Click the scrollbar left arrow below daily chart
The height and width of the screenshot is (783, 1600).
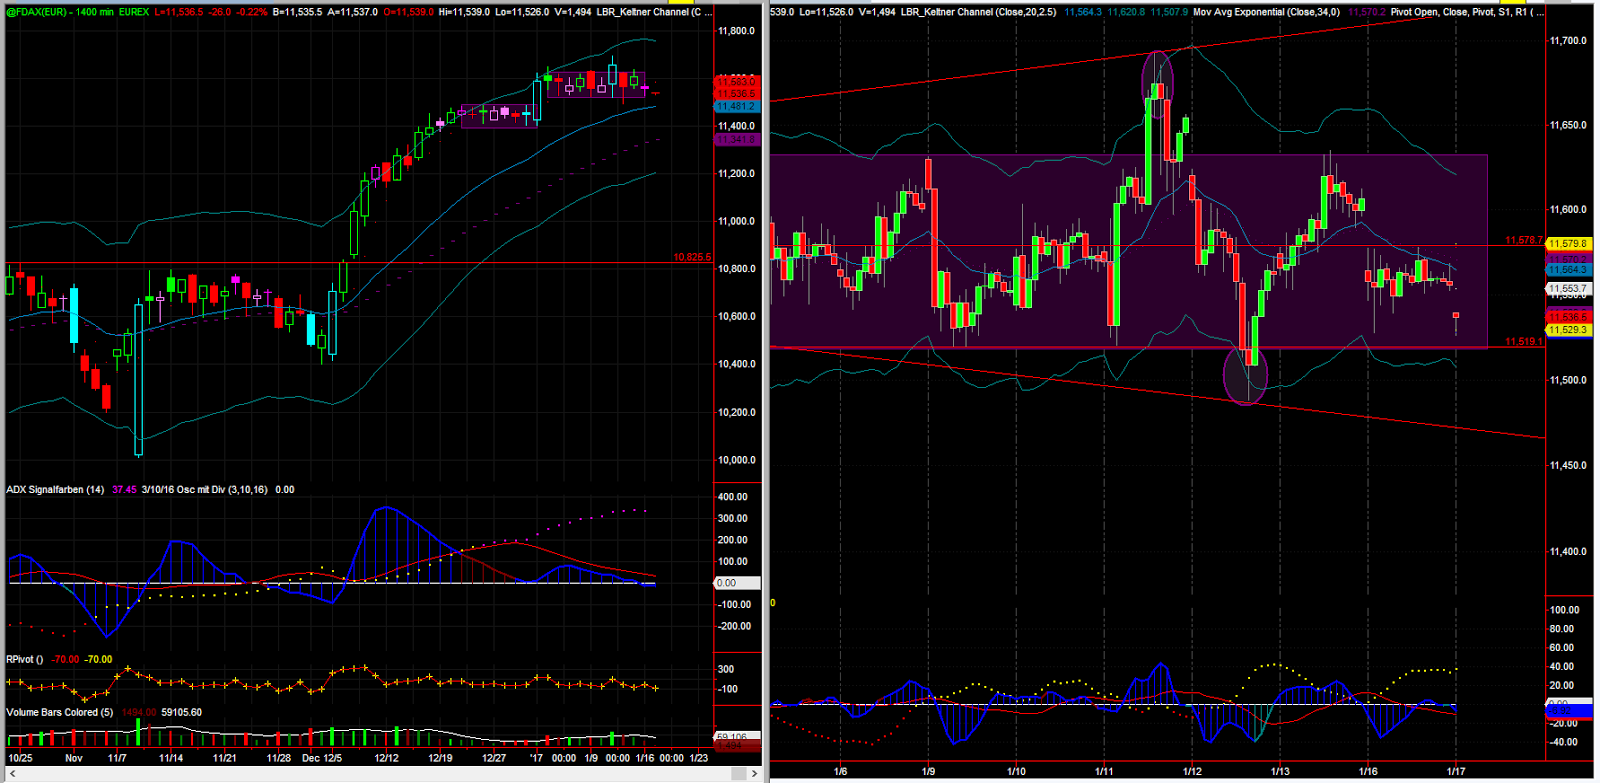[12, 773]
